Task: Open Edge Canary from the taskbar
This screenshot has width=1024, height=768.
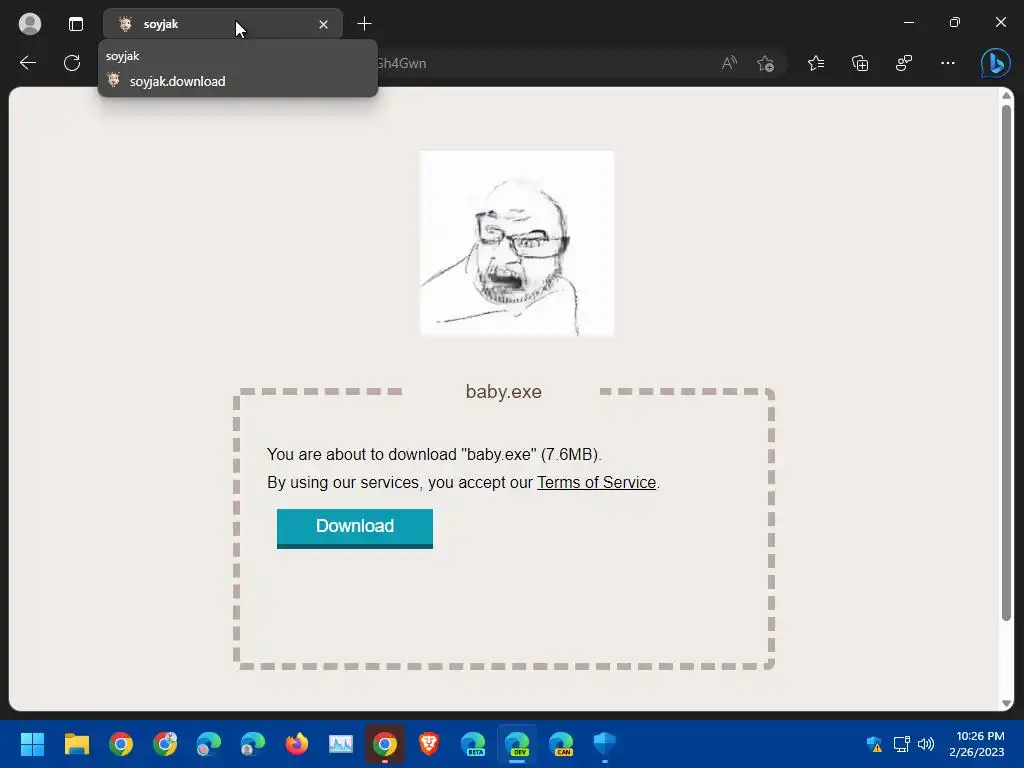Action: pos(561,744)
